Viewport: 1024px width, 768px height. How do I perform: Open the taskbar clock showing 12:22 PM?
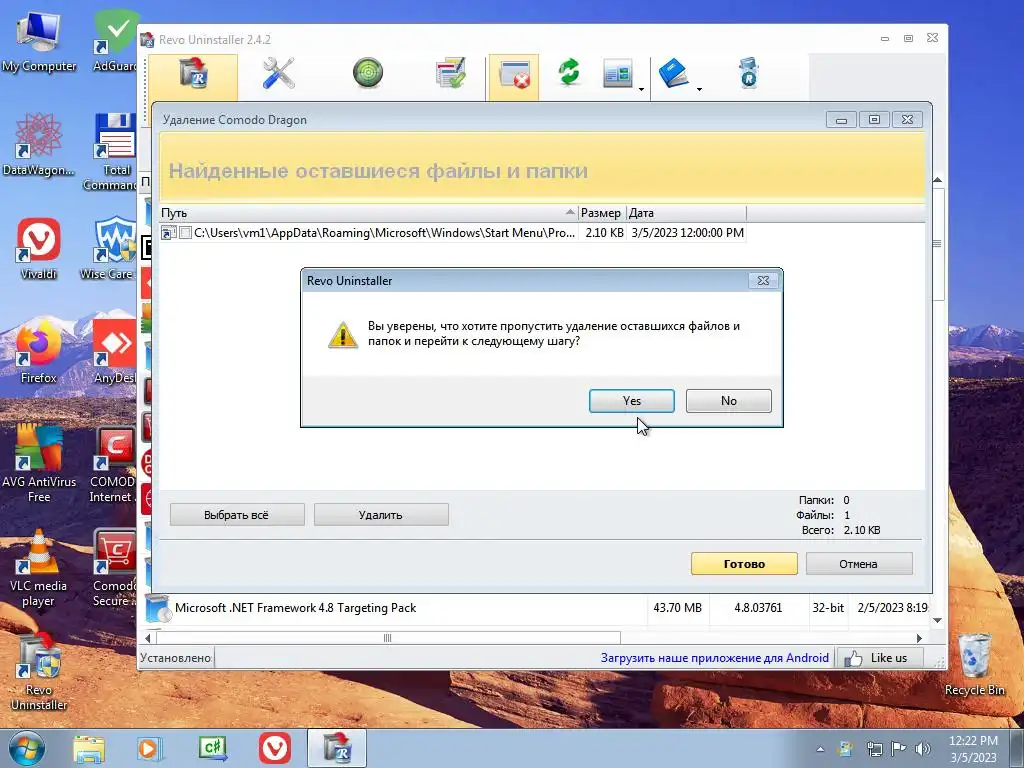(x=973, y=748)
